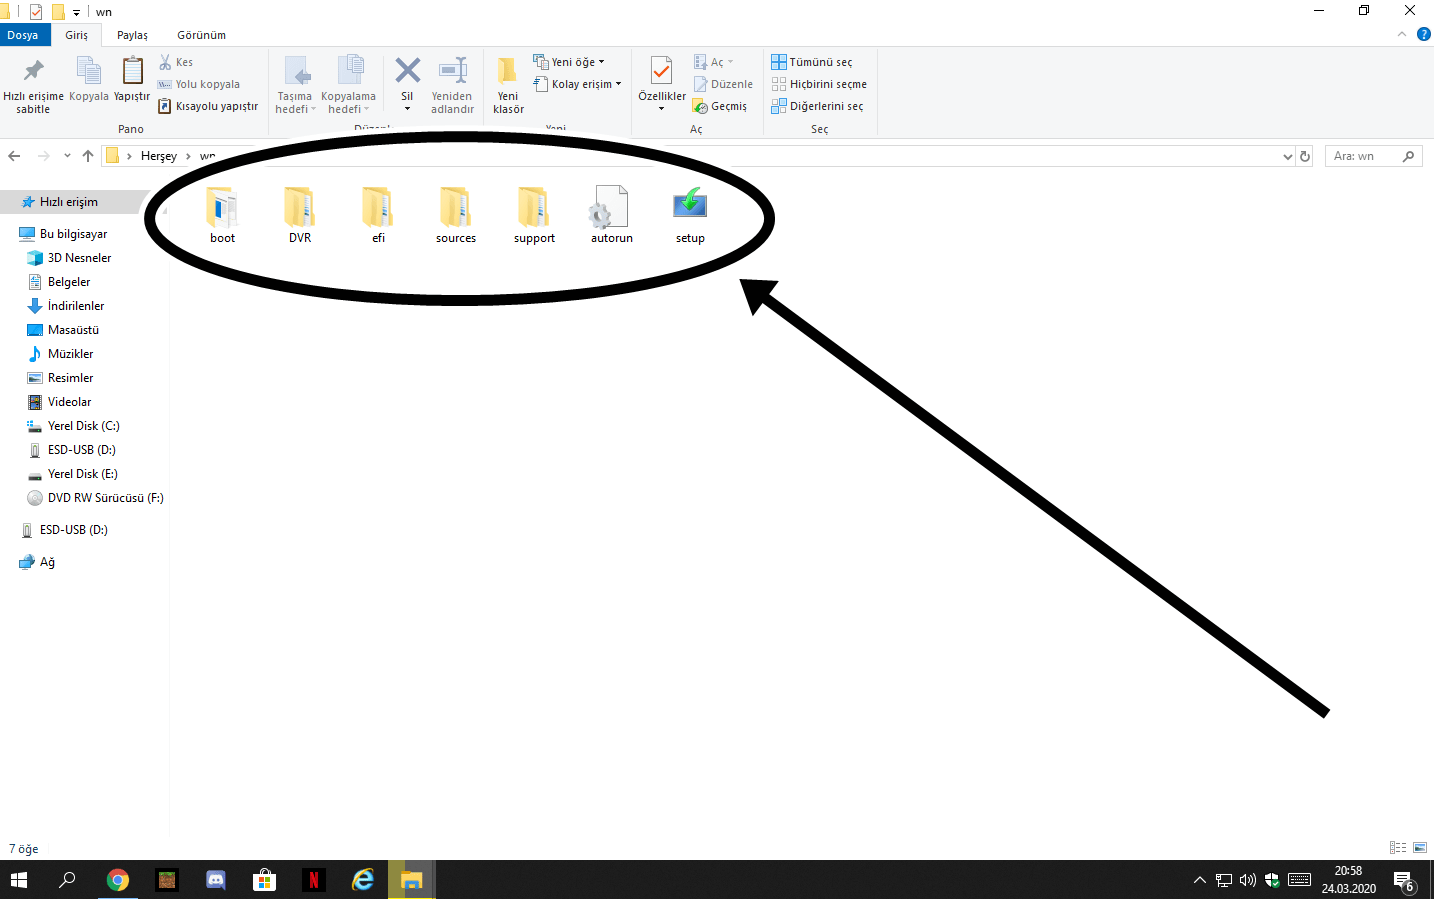Open the autorun file

coord(610,205)
